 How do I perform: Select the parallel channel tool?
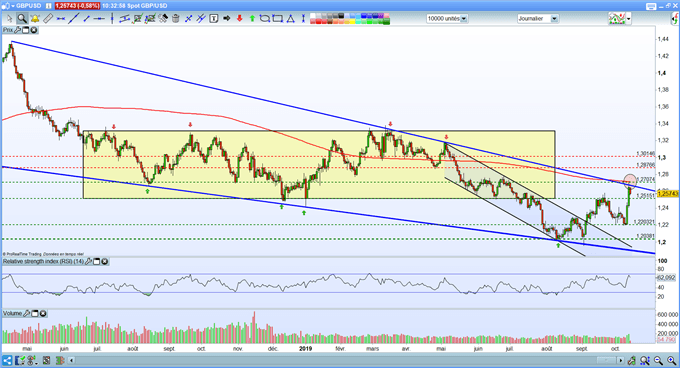tap(124, 19)
